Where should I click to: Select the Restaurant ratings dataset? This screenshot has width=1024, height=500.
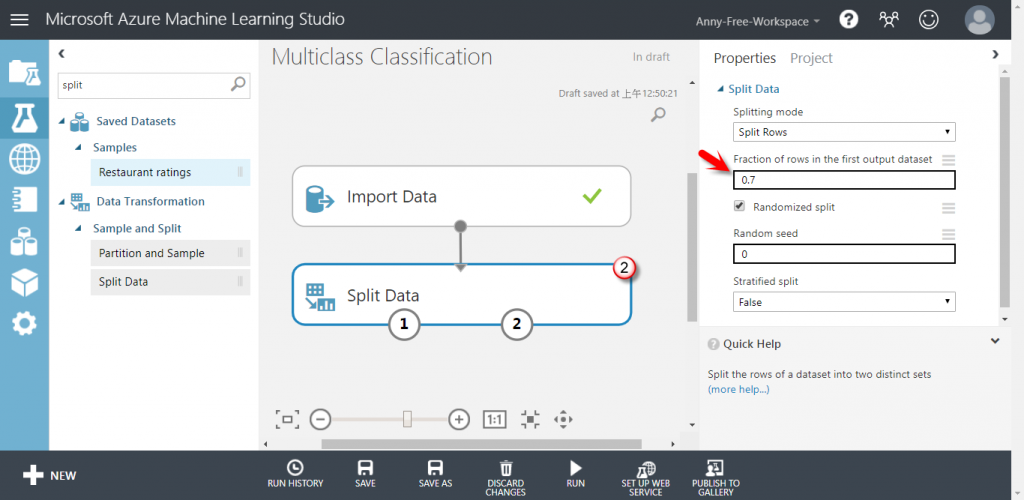pos(170,172)
